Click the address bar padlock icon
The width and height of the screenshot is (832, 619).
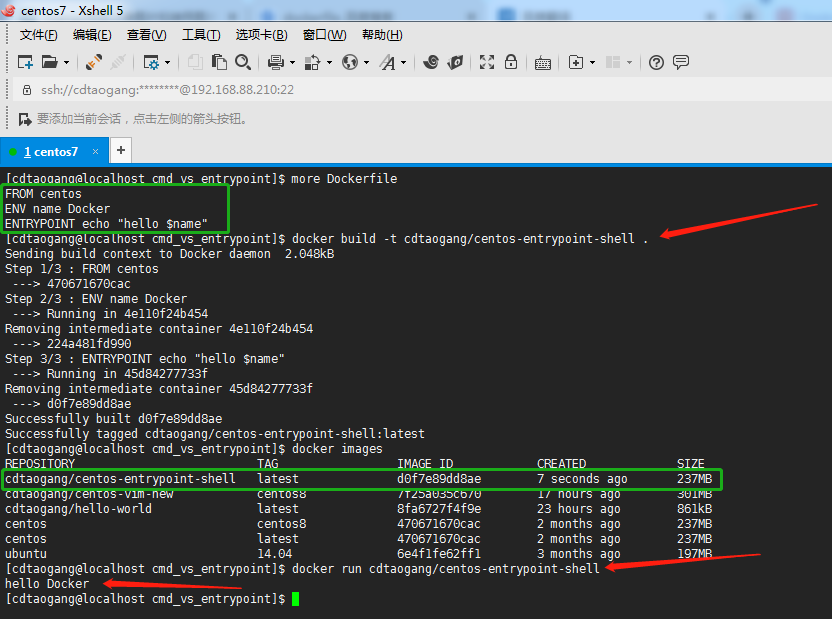tap(27, 90)
